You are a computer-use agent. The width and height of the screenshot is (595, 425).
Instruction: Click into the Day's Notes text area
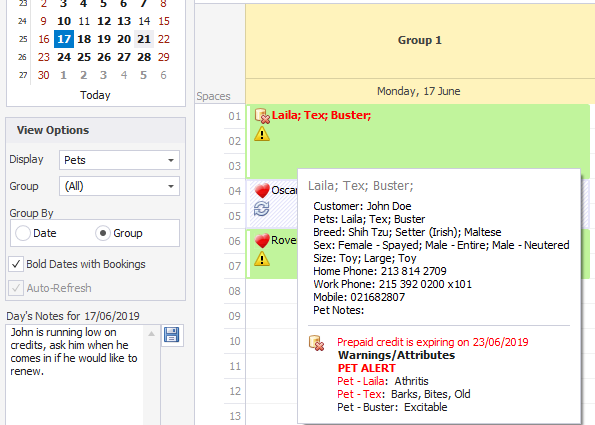pyautogui.click(x=75, y=375)
